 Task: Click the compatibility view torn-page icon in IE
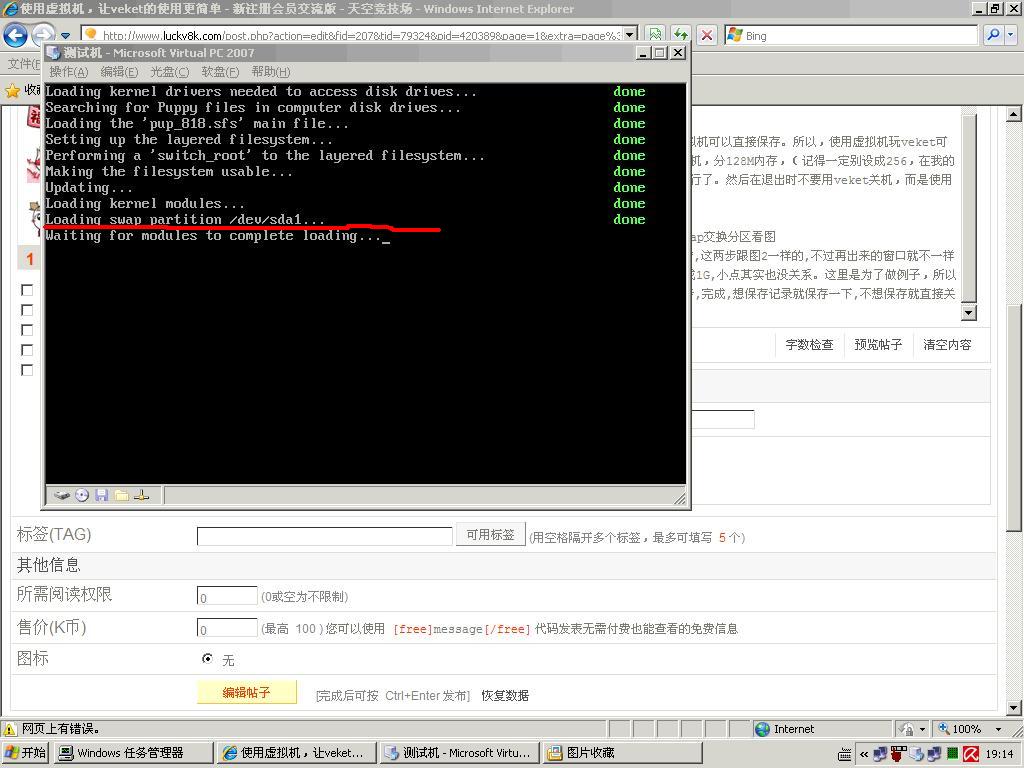(x=655, y=35)
